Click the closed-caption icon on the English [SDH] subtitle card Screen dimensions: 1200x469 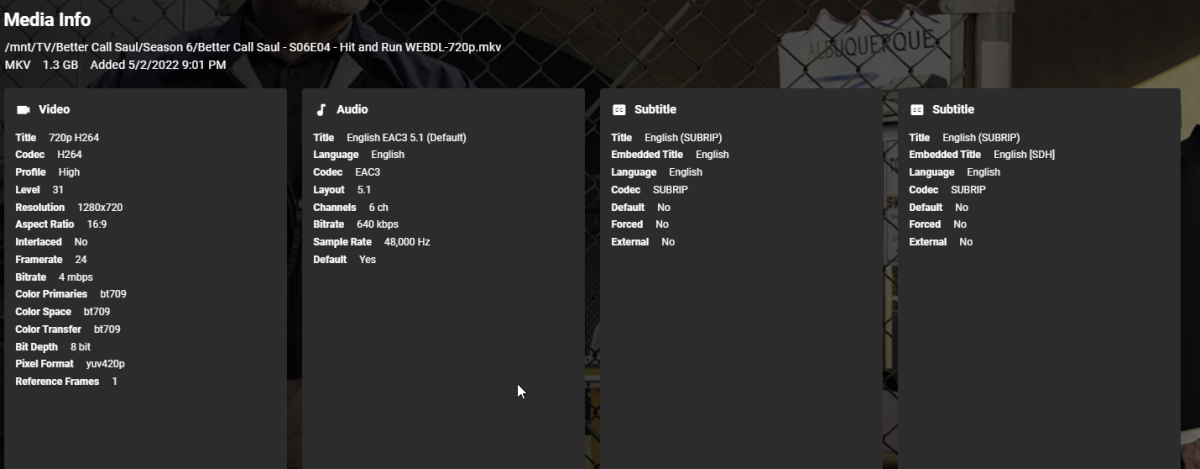(917, 110)
